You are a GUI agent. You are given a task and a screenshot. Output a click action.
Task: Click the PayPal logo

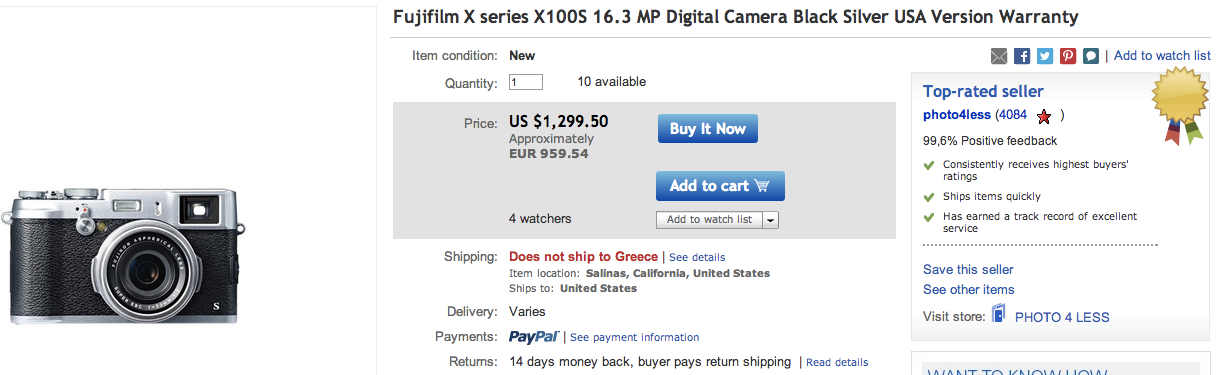coord(533,337)
